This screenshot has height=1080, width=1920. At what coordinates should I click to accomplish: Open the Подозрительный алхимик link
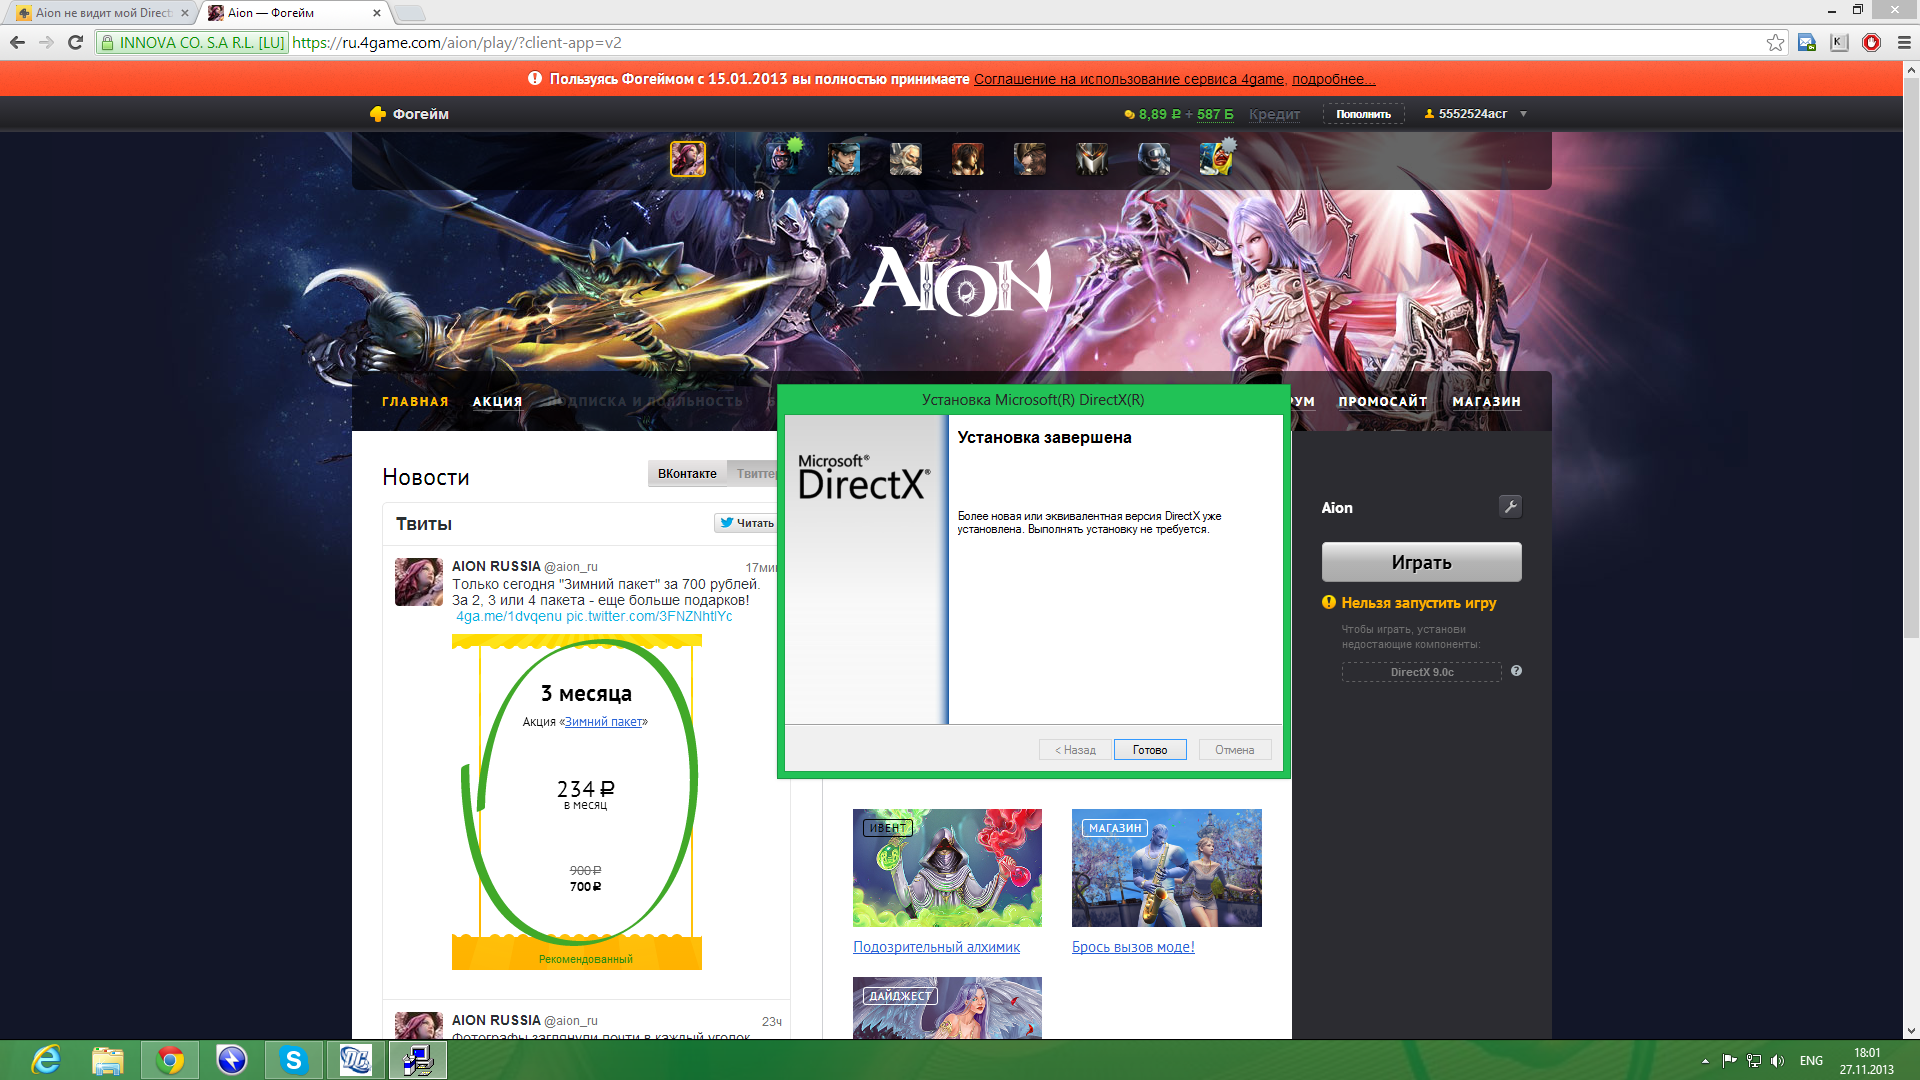[936, 947]
